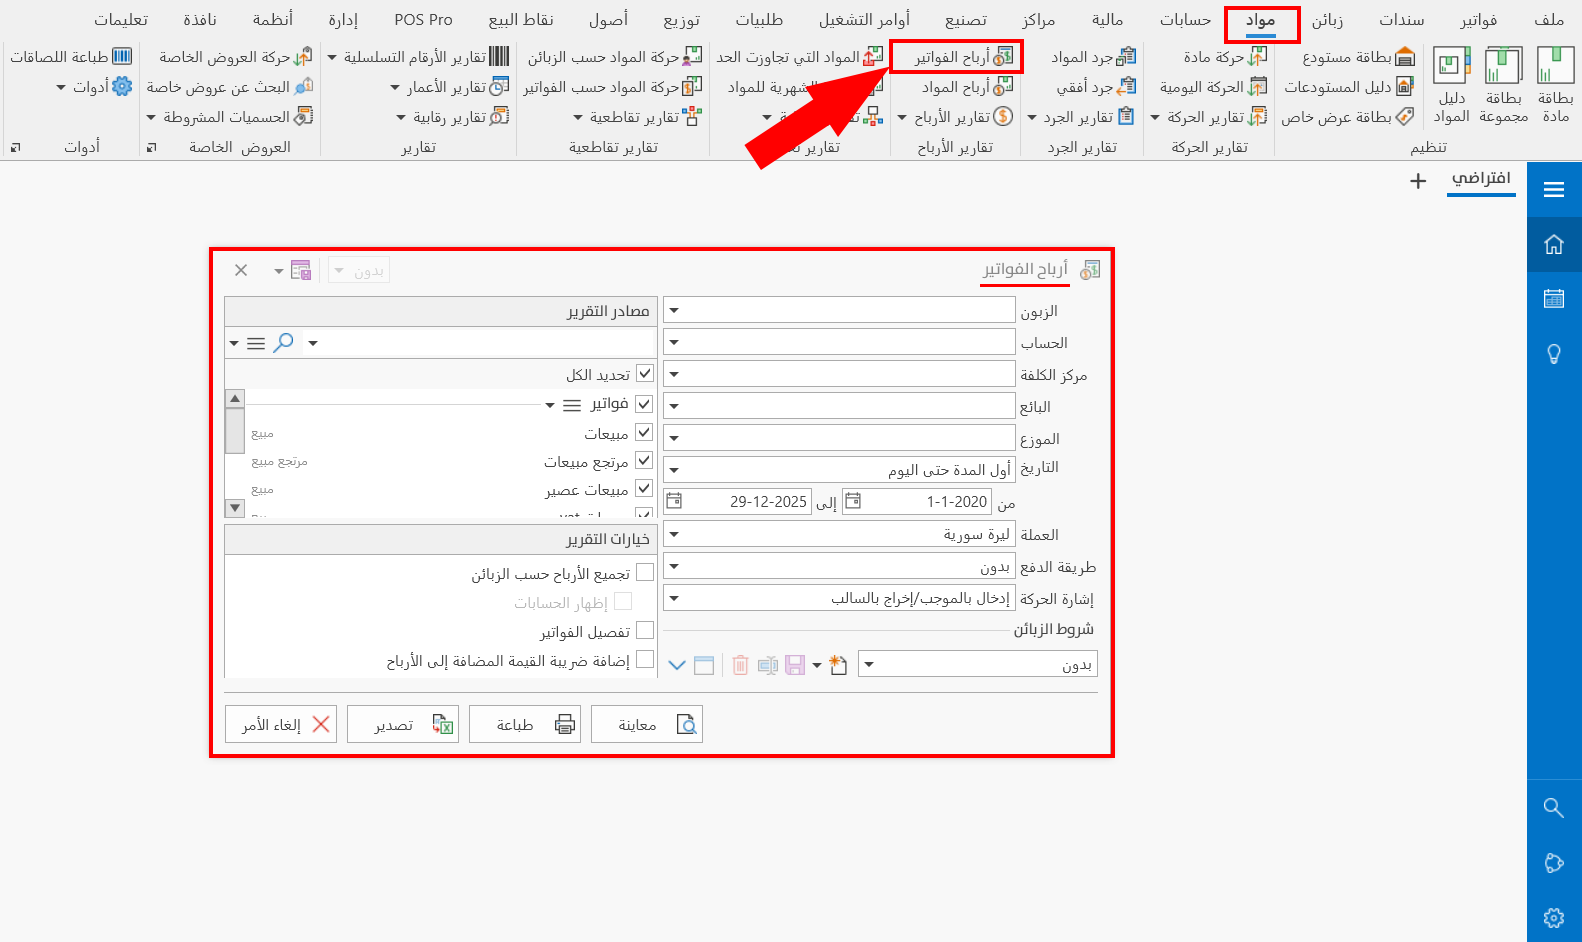The width and height of the screenshot is (1582, 942).
Task: Open the زبائن ribbon tab
Action: pyautogui.click(x=1328, y=20)
